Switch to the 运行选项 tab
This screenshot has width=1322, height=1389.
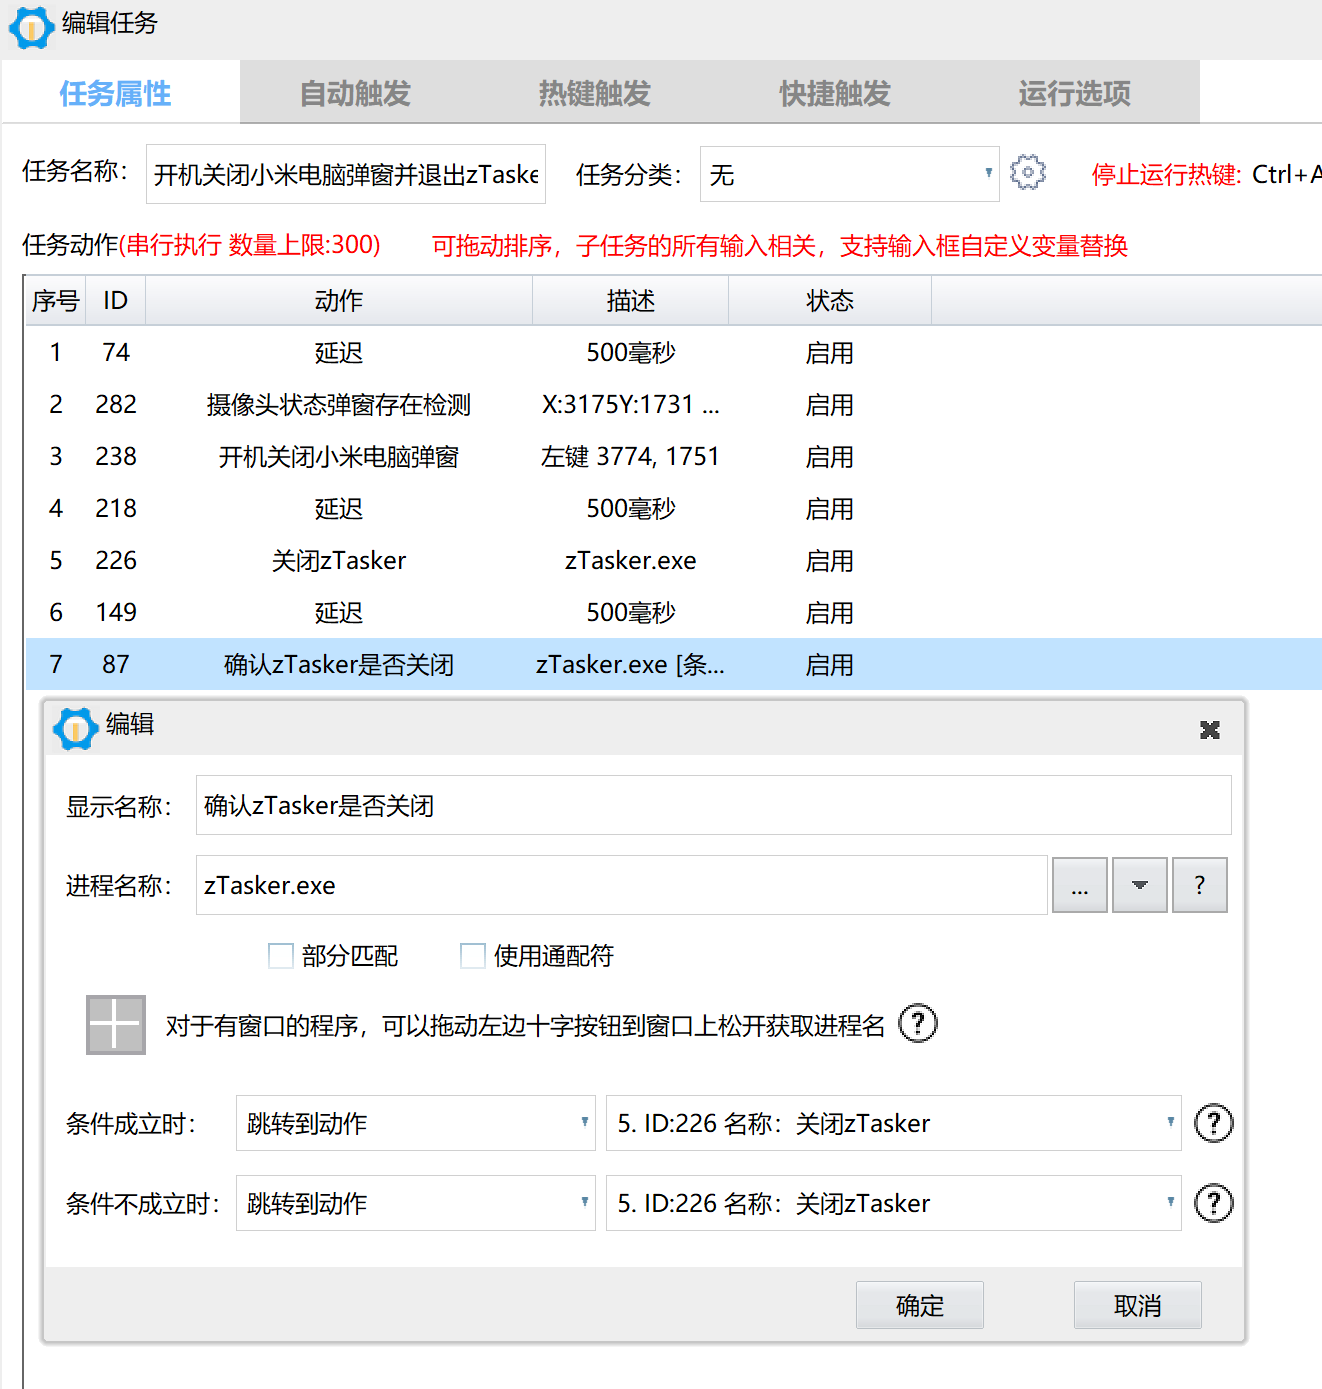coord(1073,92)
